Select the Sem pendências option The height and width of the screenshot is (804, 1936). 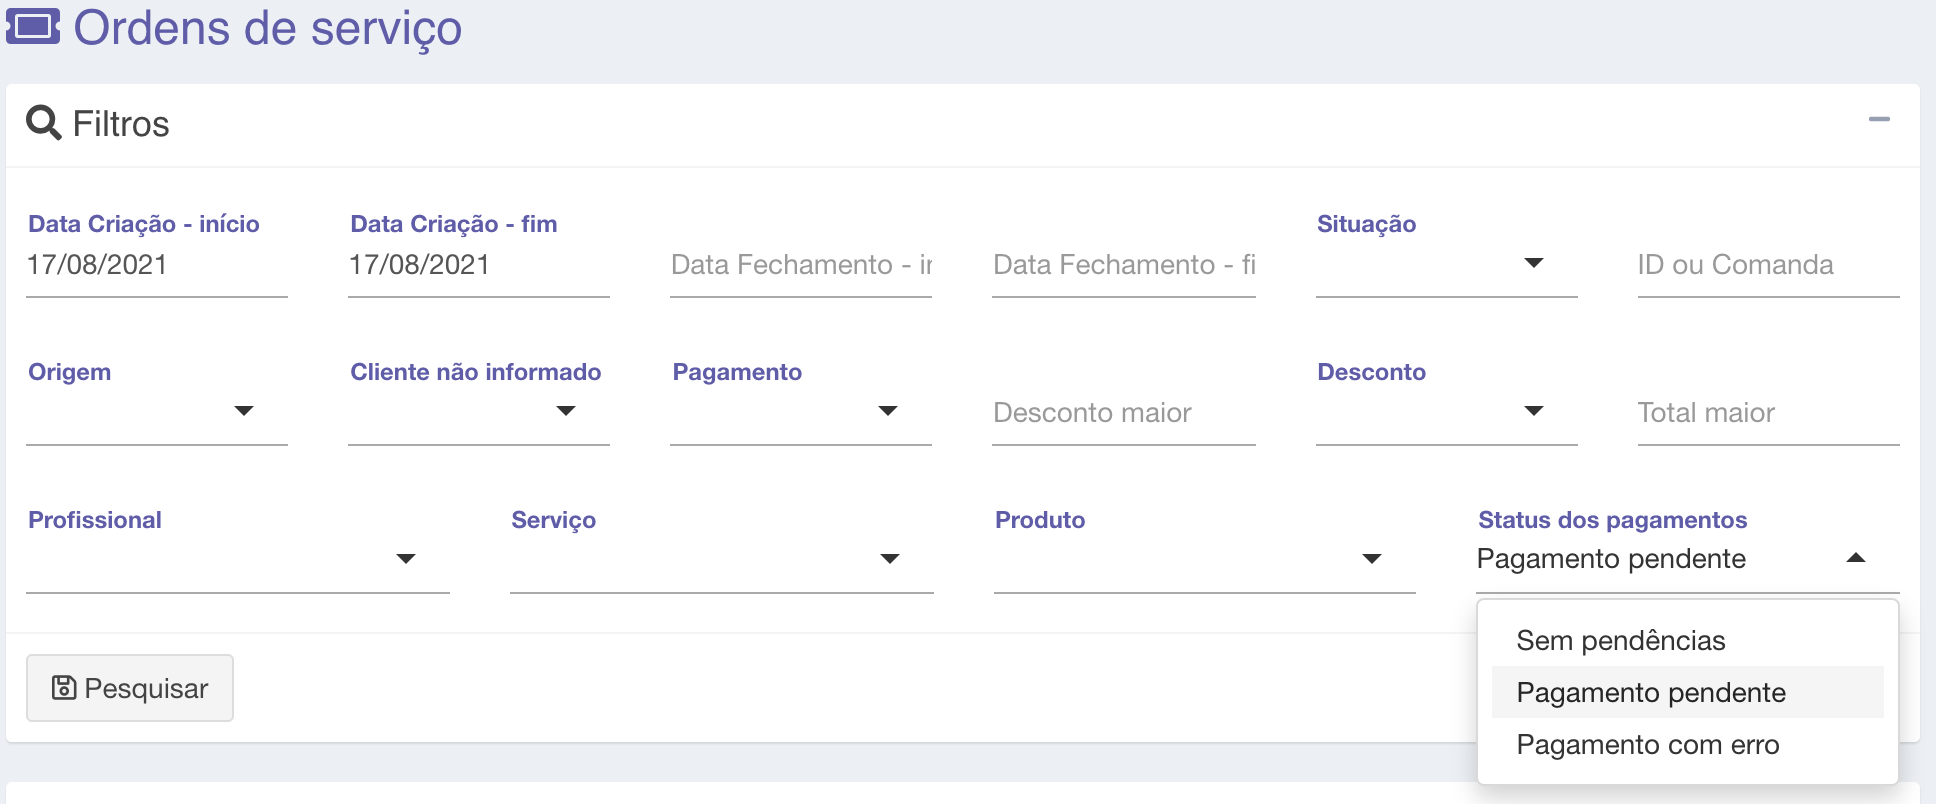[1620, 641]
